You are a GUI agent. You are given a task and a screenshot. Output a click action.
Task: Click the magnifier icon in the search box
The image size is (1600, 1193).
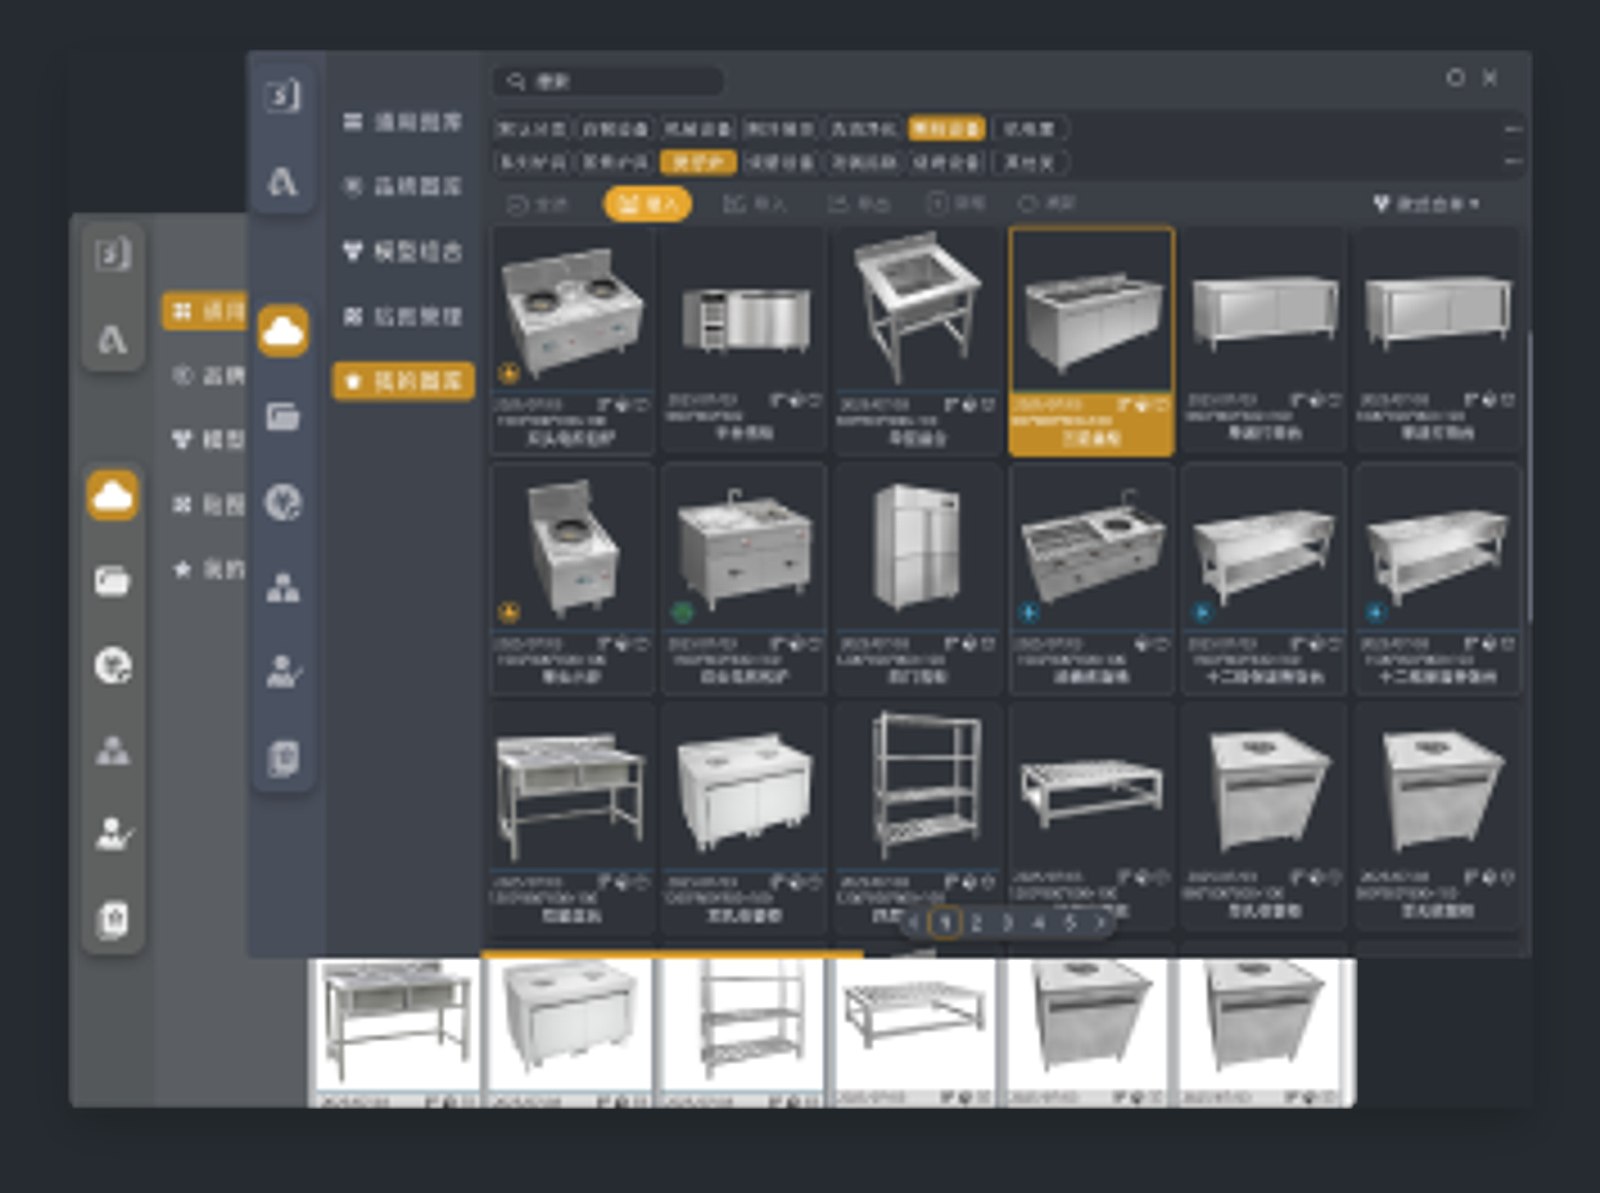[515, 81]
